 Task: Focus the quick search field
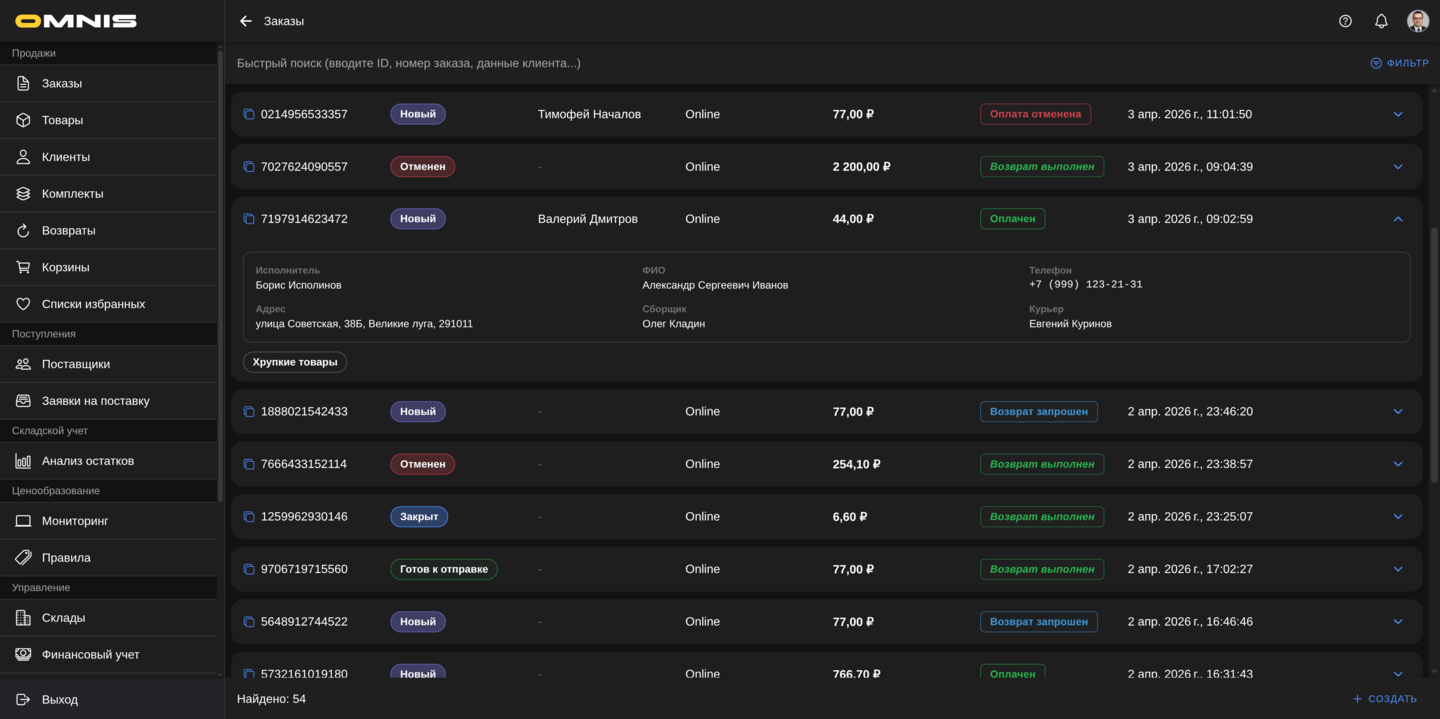click(700, 63)
